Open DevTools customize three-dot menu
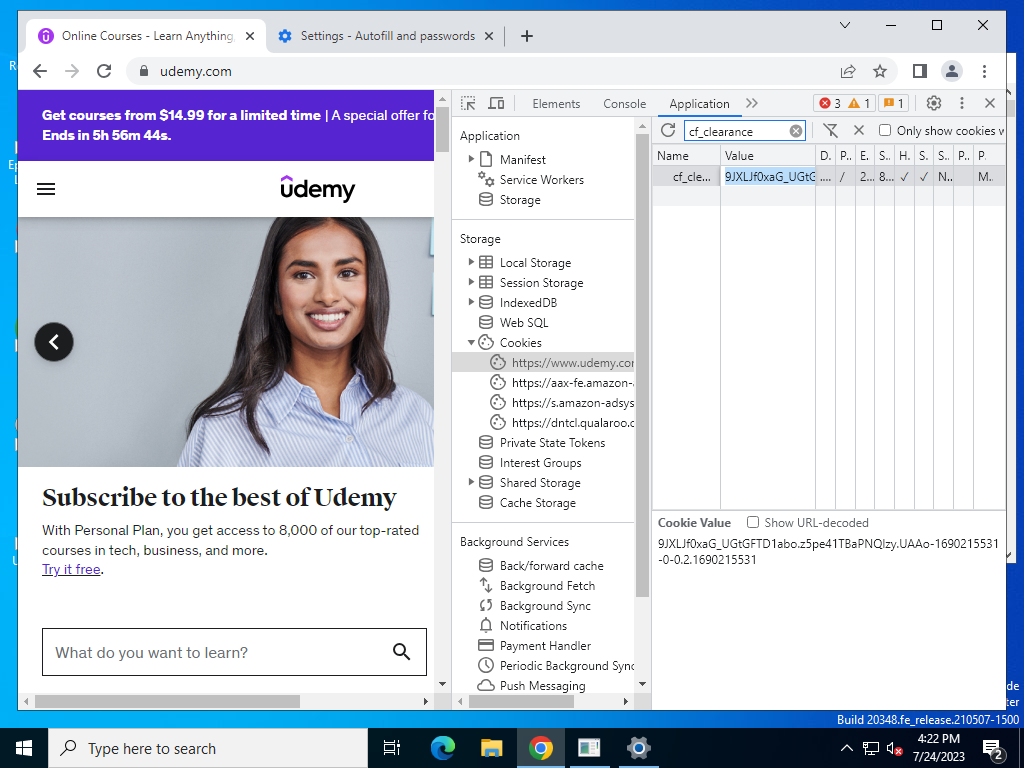Viewport: 1024px width, 768px height. (961, 103)
